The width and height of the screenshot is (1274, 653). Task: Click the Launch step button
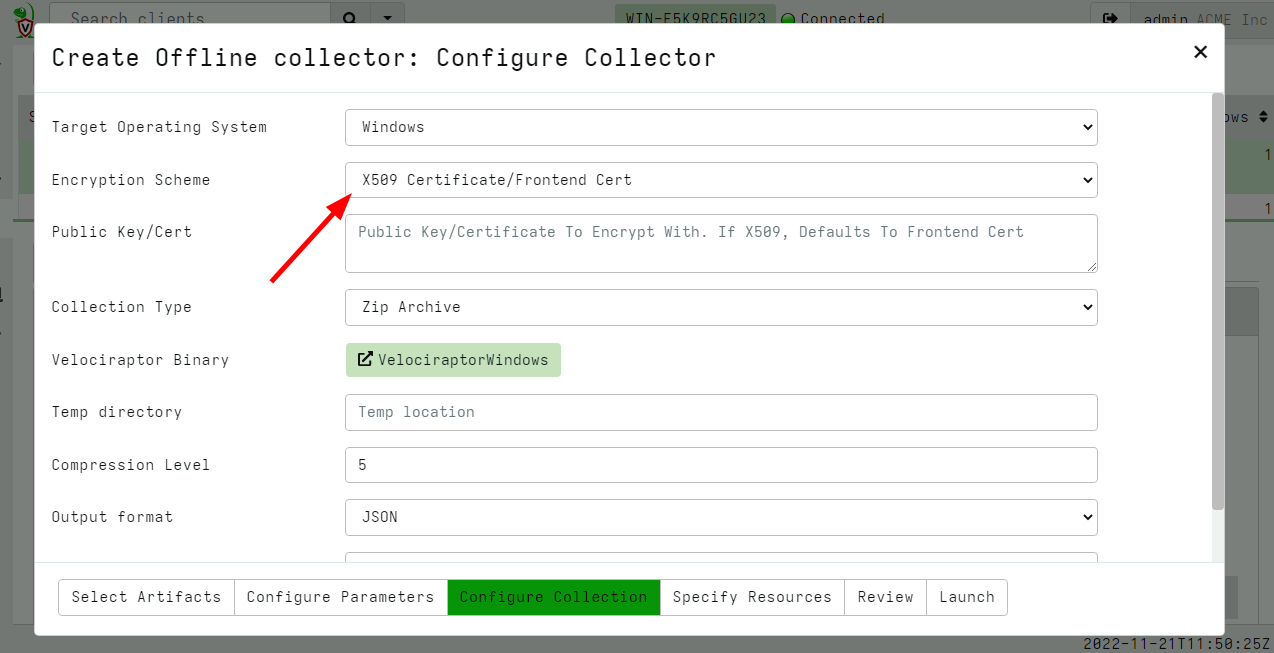point(966,597)
